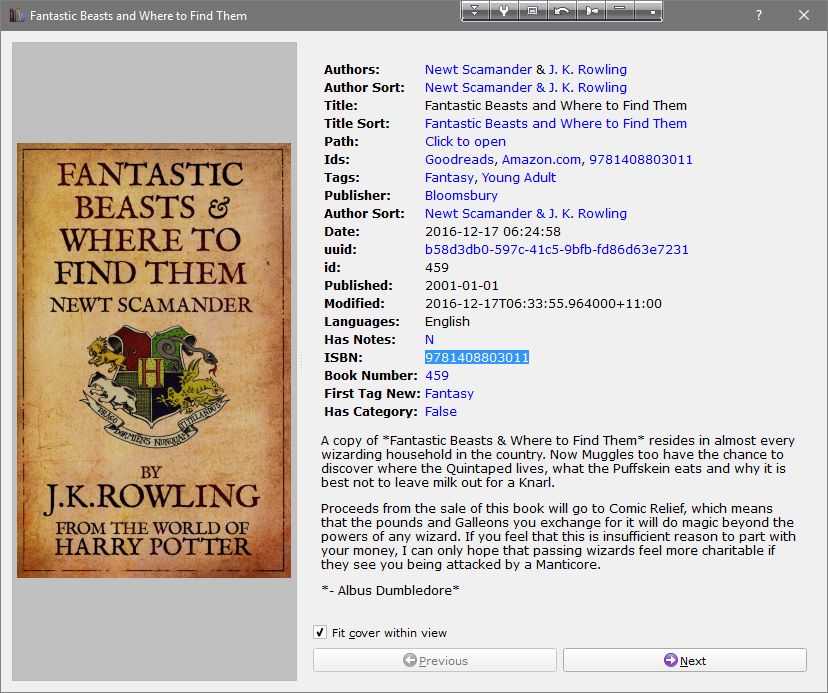Click the calibre books icon in title bar

coord(17,15)
